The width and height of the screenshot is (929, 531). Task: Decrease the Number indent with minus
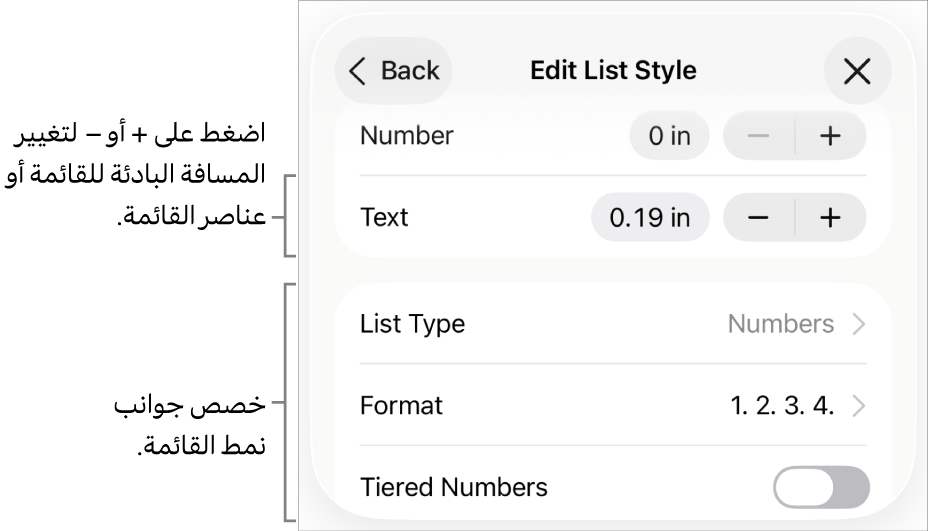759,136
